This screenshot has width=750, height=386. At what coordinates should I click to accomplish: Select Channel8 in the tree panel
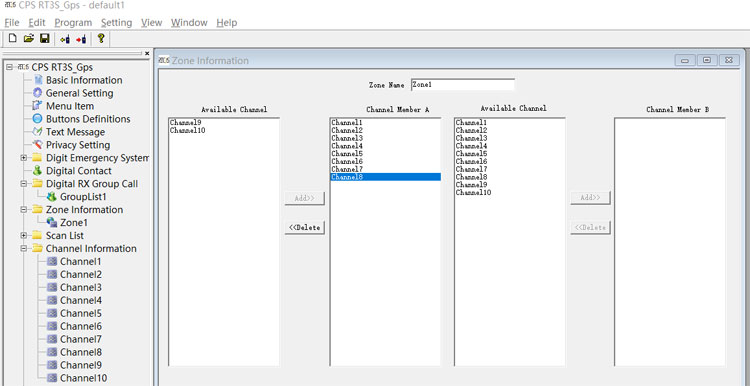80,352
